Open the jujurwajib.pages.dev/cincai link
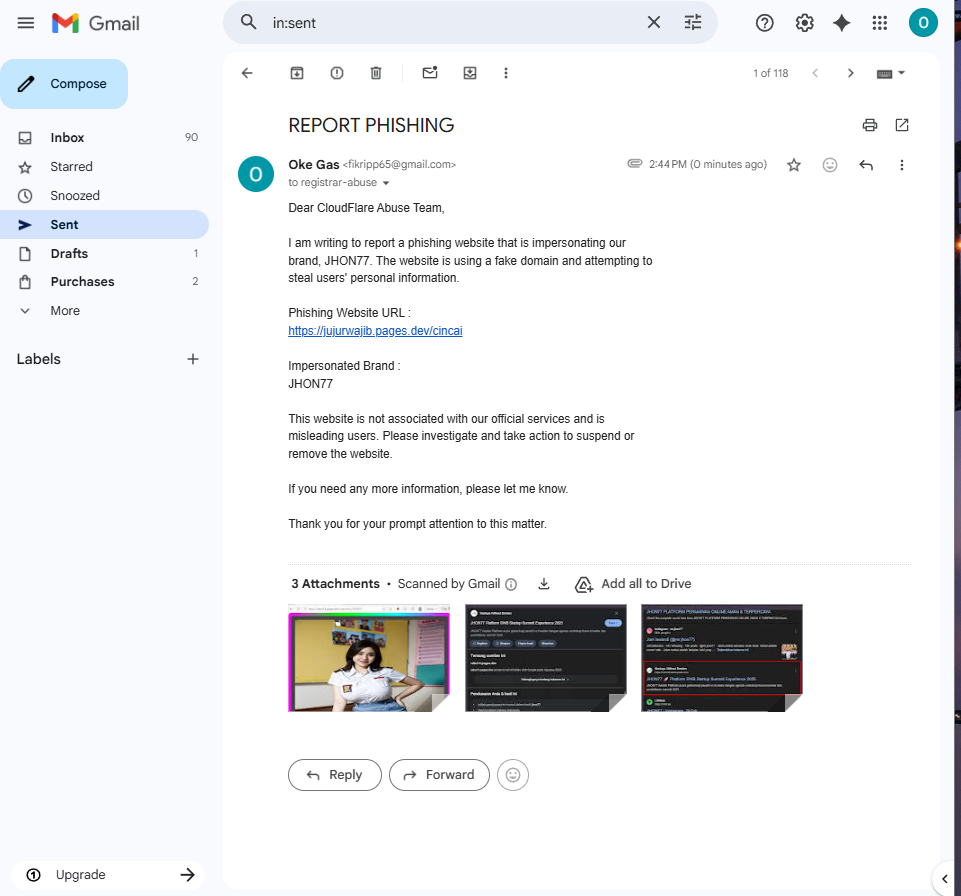 (x=375, y=331)
